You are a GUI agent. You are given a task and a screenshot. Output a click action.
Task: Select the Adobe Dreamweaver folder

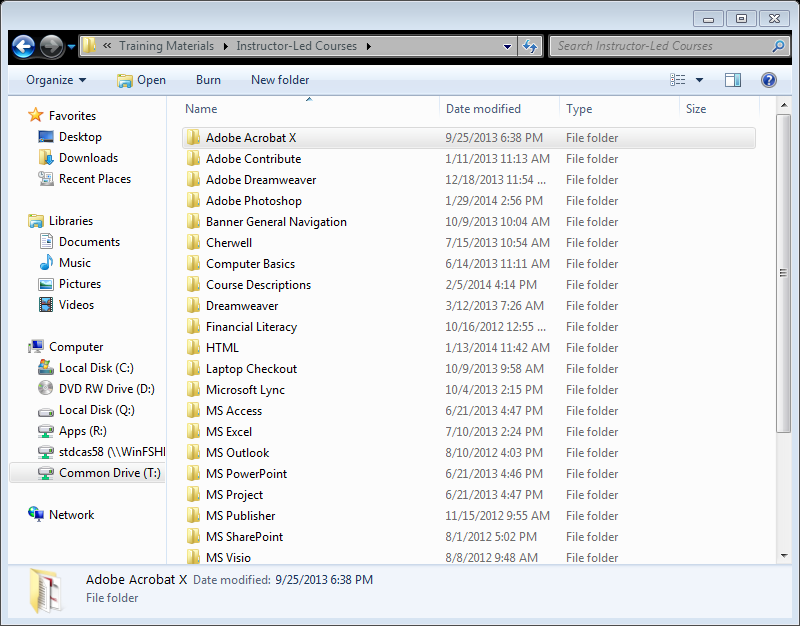coord(261,180)
